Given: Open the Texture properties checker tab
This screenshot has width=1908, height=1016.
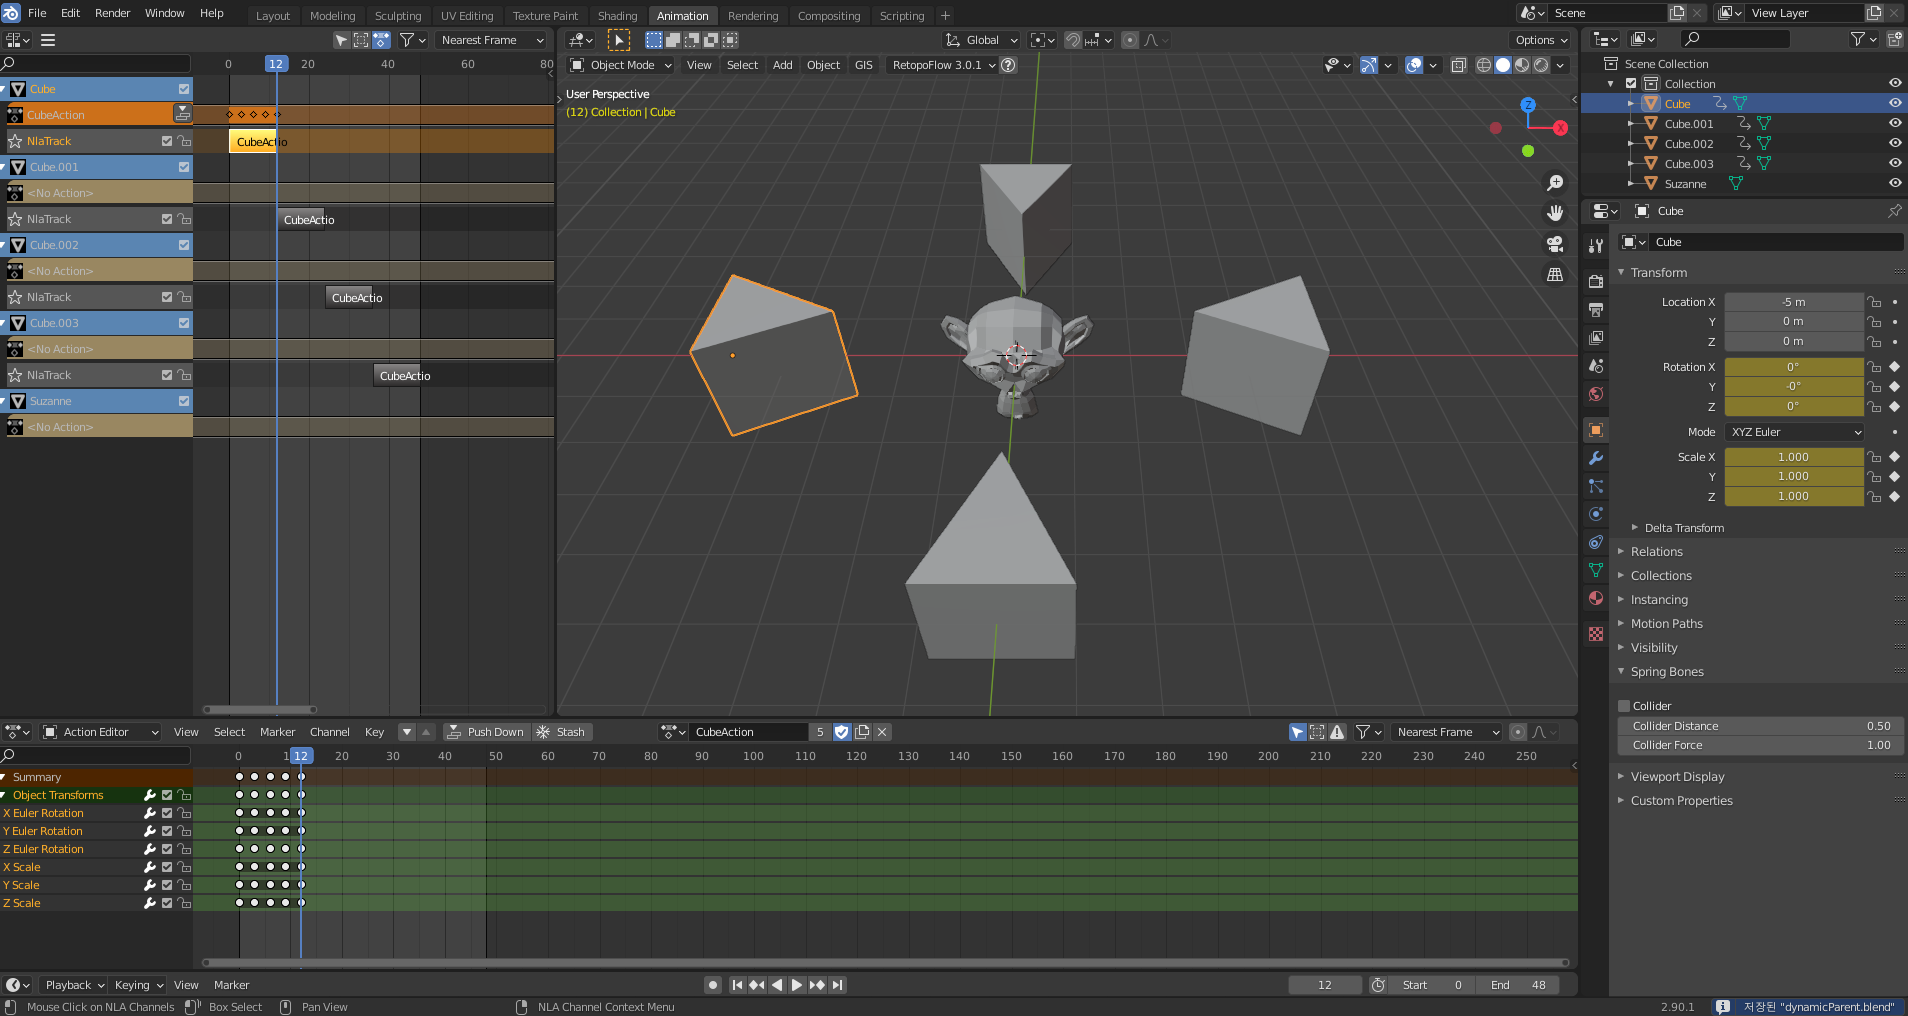Looking at the screenshot, I should coord(1596,634).
